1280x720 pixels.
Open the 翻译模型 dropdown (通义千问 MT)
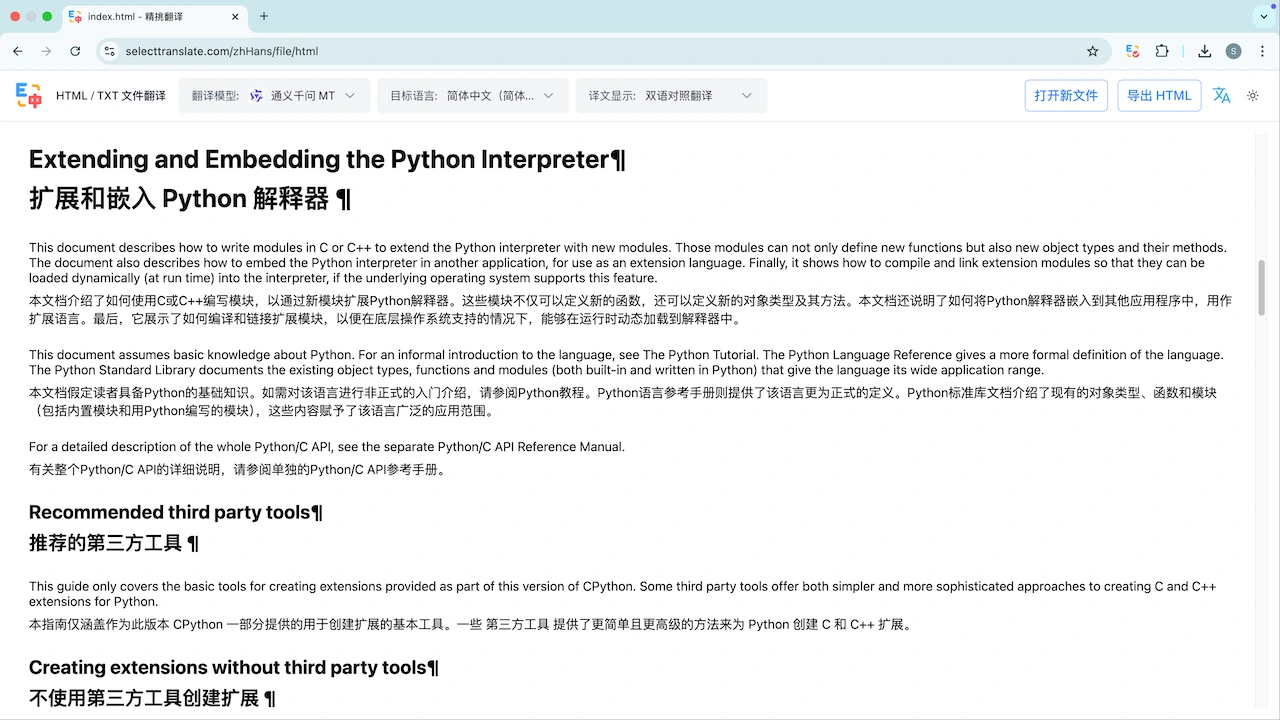pos(274,95)
